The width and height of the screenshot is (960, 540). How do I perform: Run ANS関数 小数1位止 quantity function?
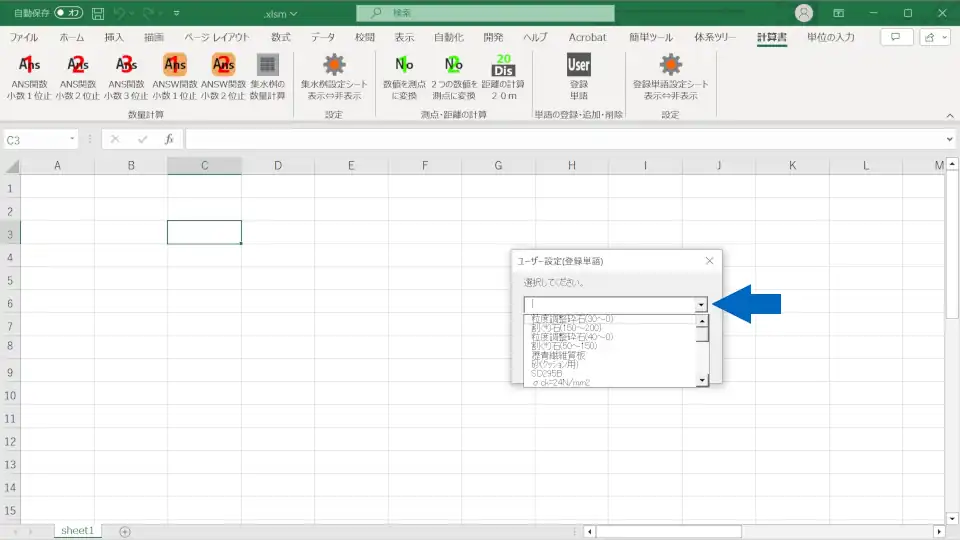[29, 77]
